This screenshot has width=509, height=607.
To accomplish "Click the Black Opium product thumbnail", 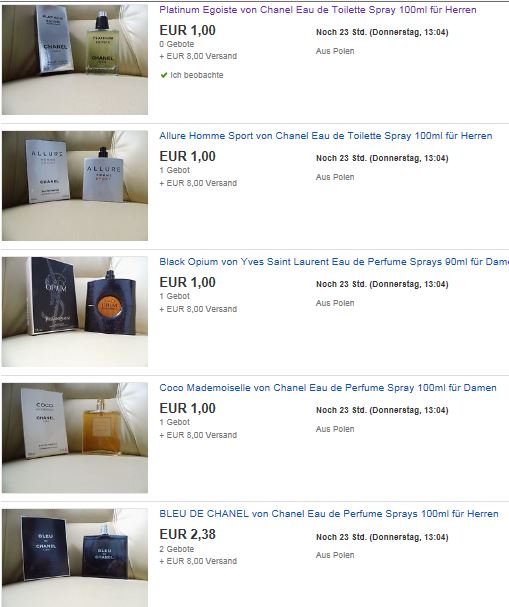I will point(75,312).
